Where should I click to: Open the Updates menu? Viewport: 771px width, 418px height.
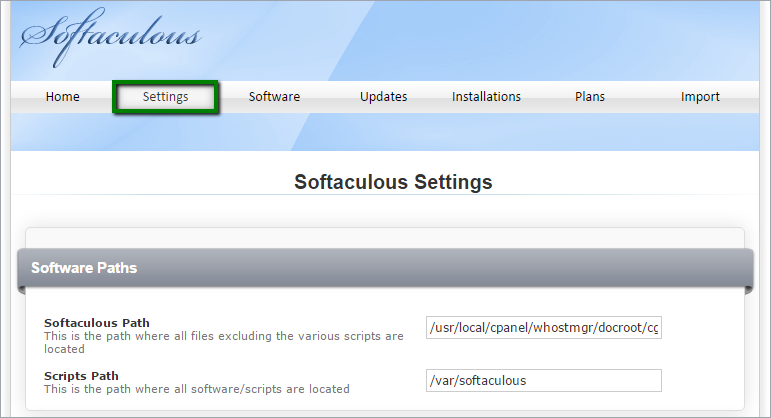pos(384,97)
